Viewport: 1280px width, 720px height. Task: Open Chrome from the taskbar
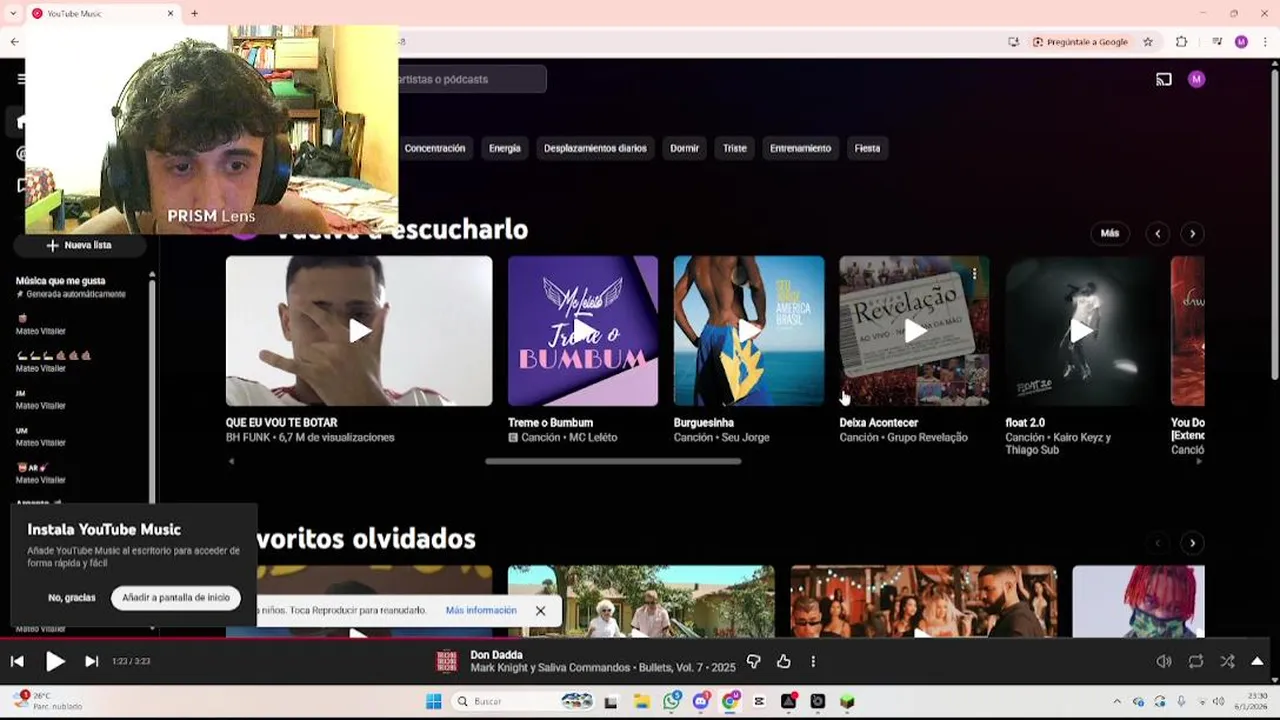point(730,701)
